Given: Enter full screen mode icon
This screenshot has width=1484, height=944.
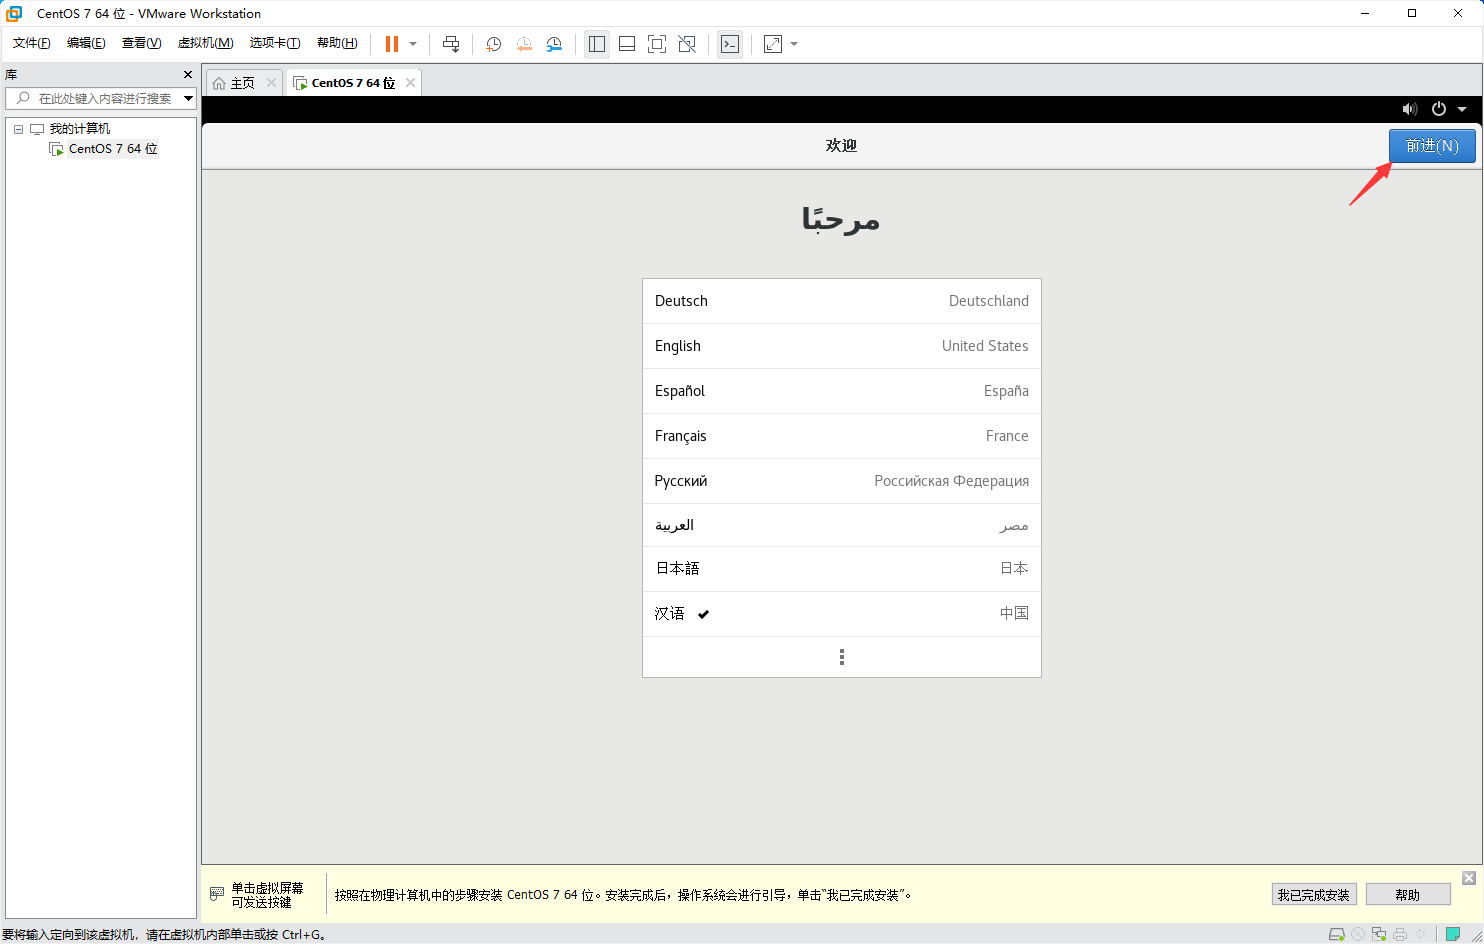Looking at the screenshot, I should pyautogui.click(x=657, y=44).
